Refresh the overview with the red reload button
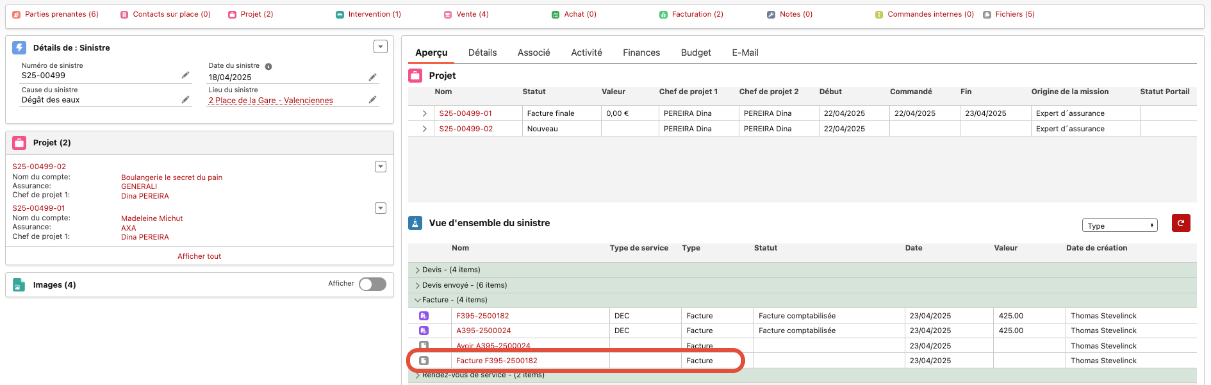1211x385 pixels. [x=1181, y=224]
